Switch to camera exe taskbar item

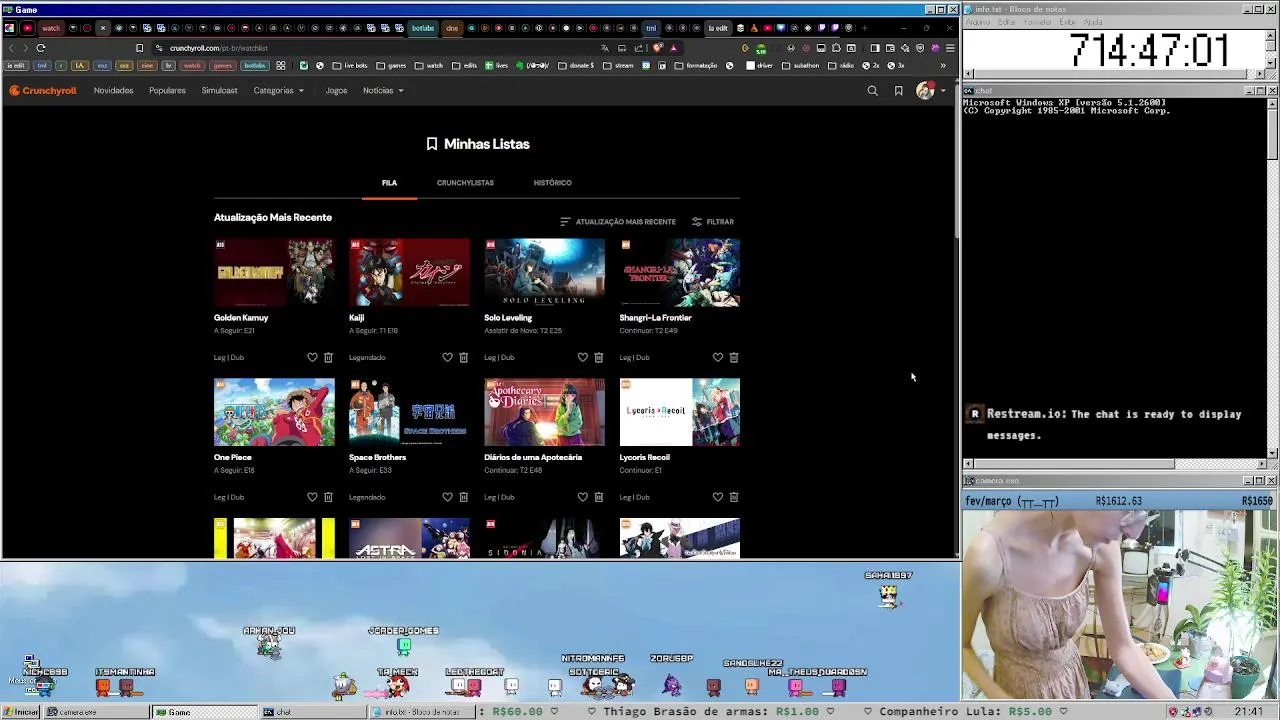tap(96, 712)
